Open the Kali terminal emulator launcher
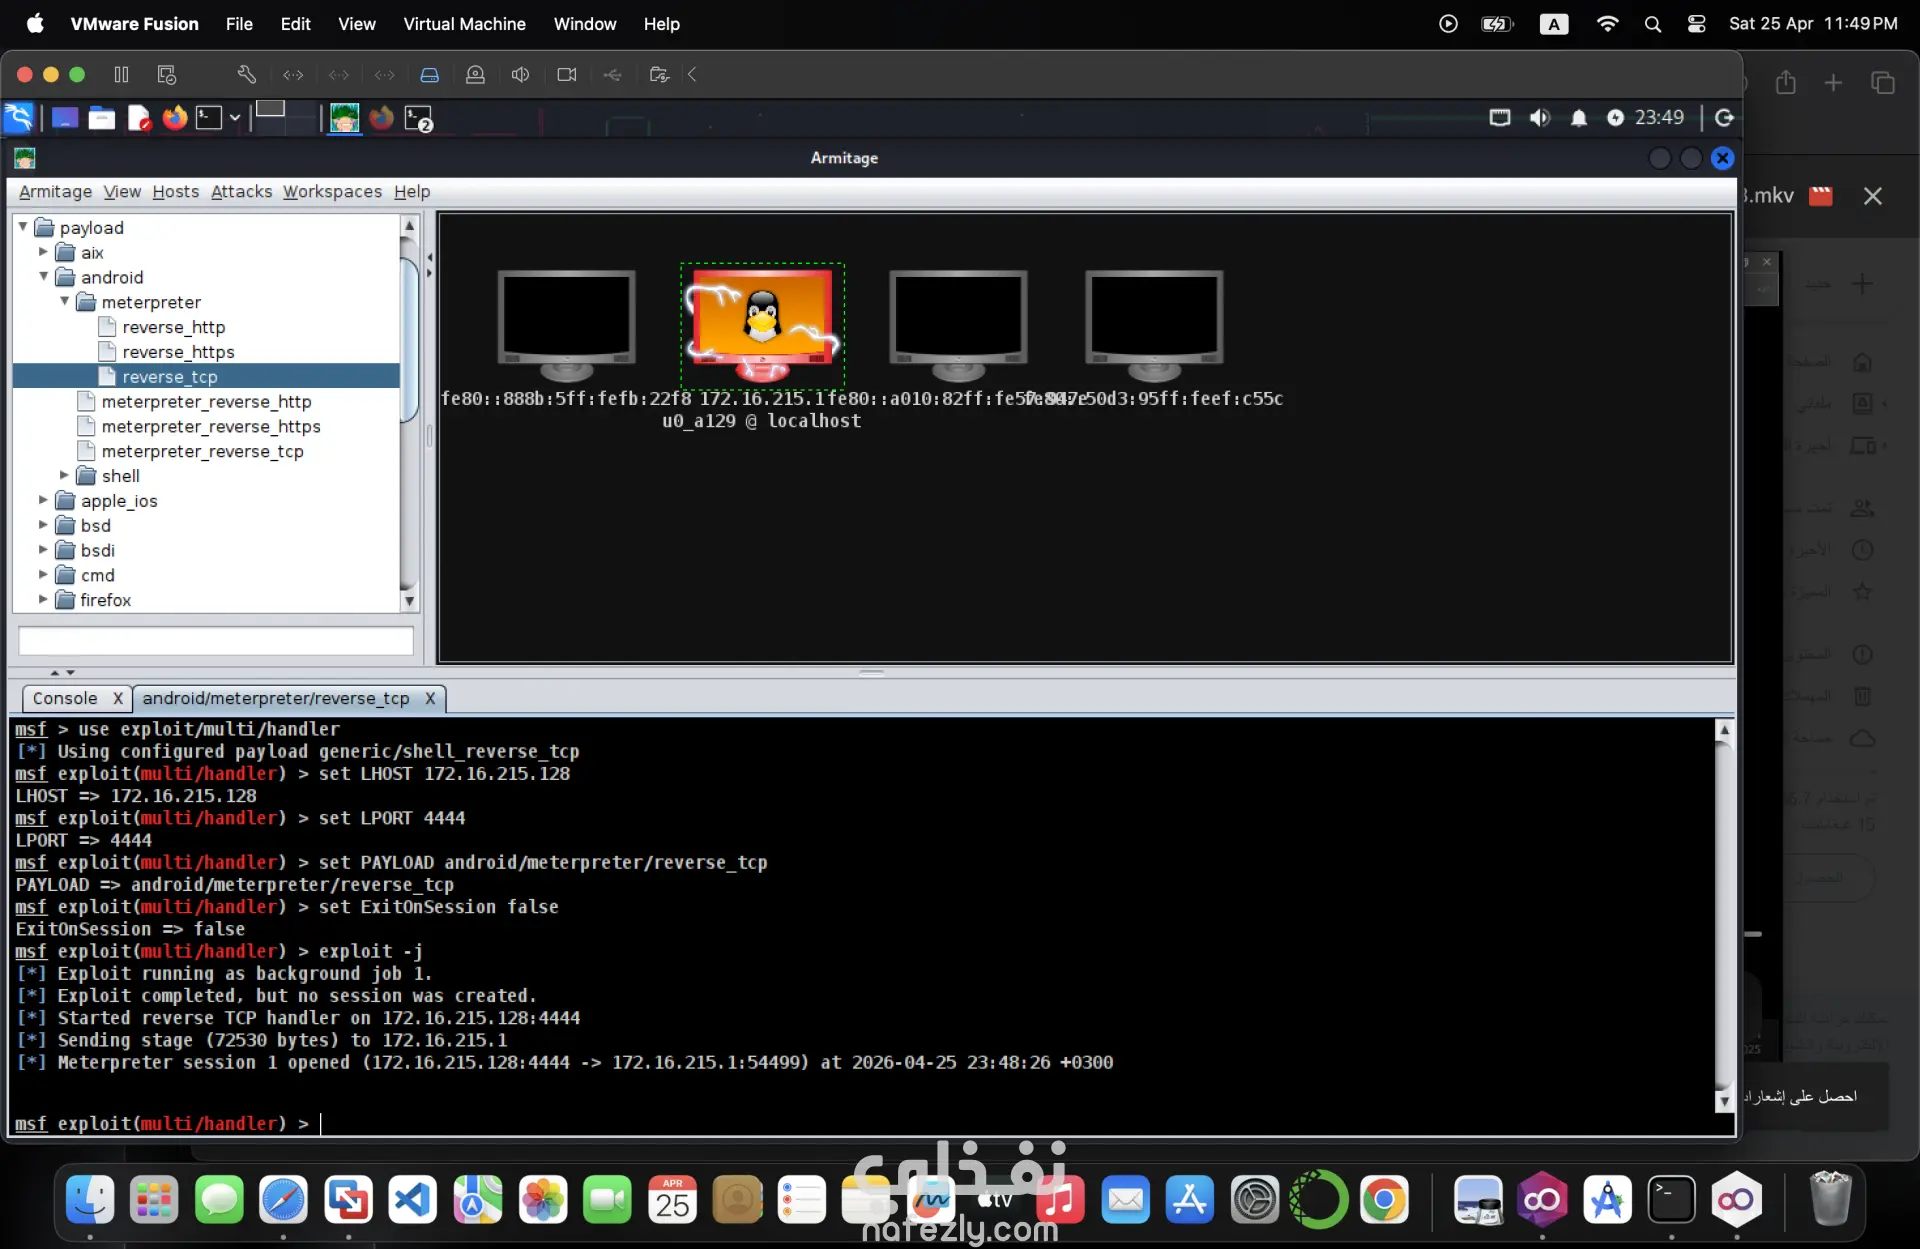The image size is (1920, 1249). (x=208, y=118)
